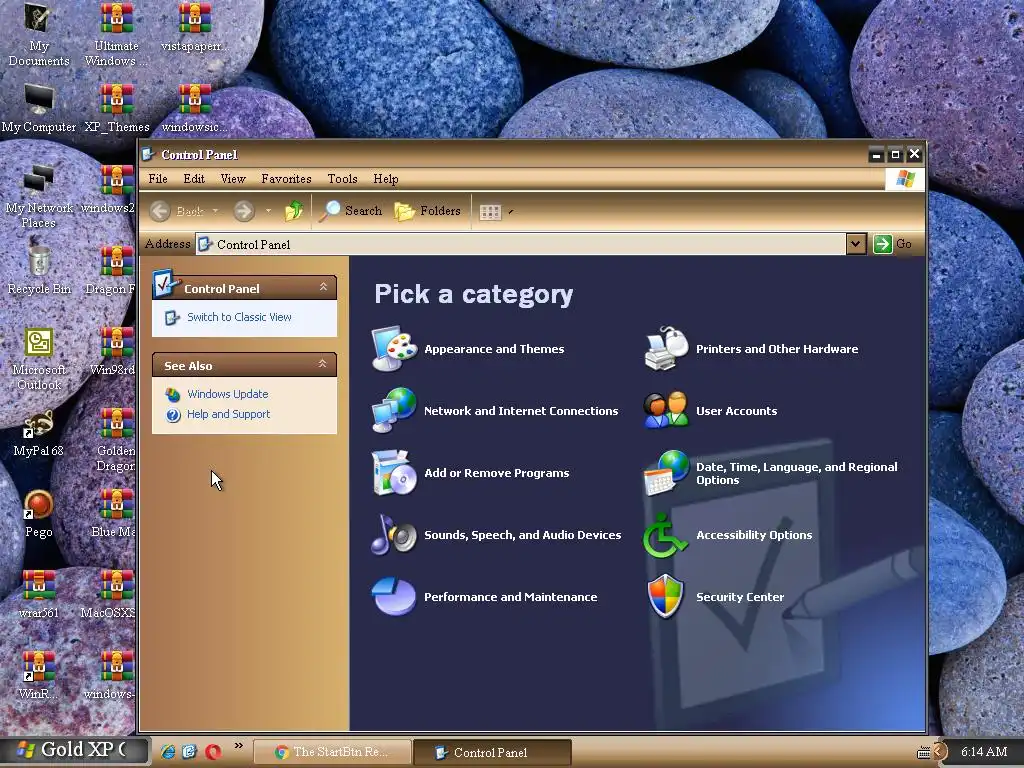Open the Accessibility Options wheelchair icon
The width and height of the screenshot is (1024, 768).
(665, 534)
